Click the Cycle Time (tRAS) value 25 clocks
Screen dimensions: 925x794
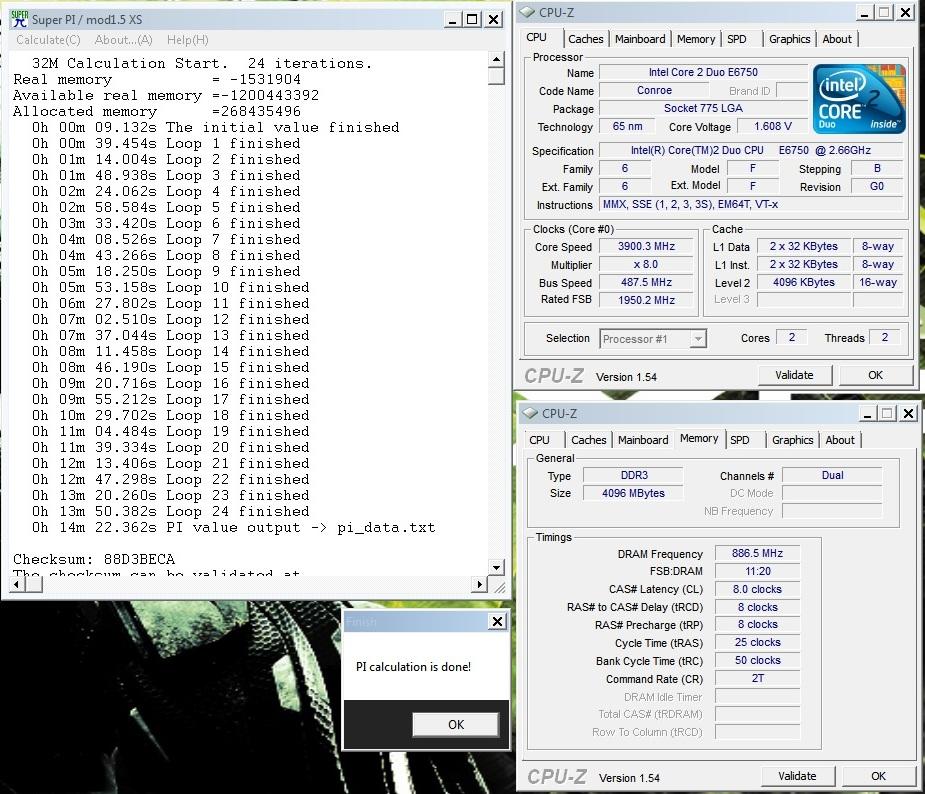[757, 642]
